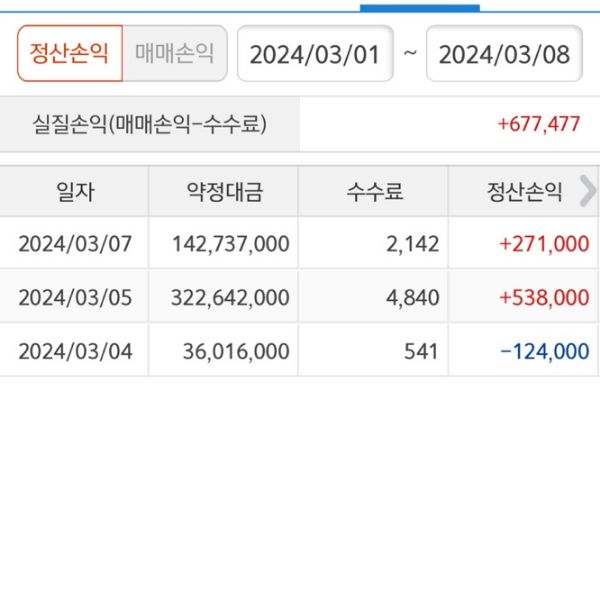
Task: Sort by 약정대금 column header
Action: point(224,191)
